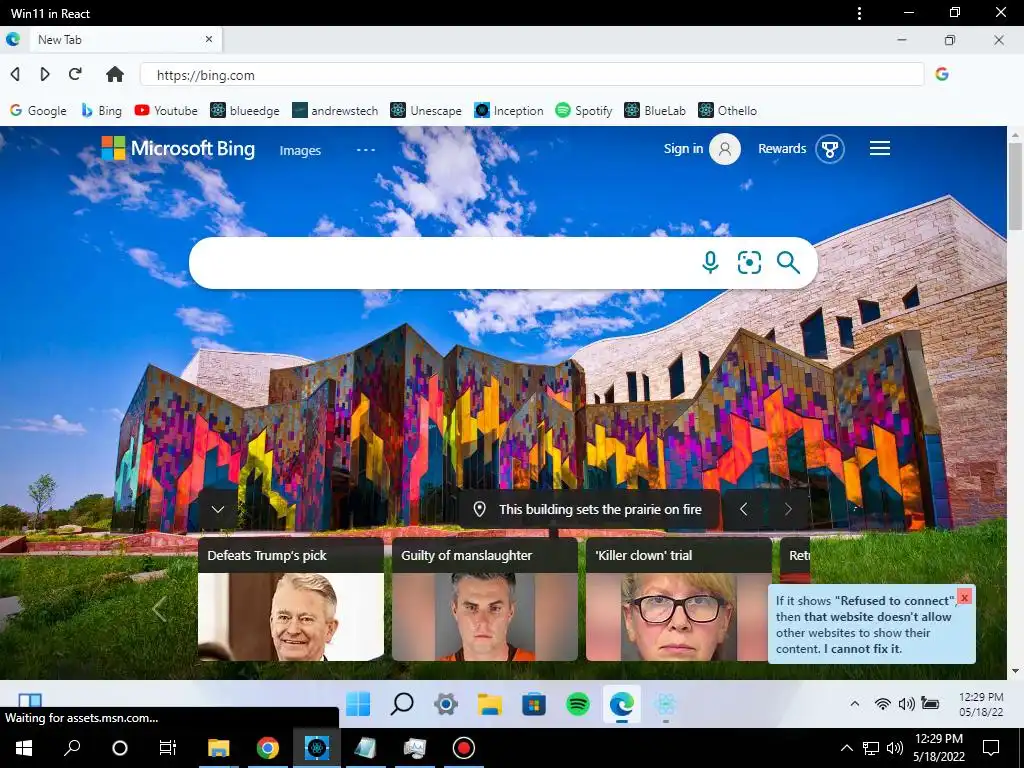Collapse the news feed with the down chevron
Viewport: 1024px width, 768px height.
pos(218,509)
